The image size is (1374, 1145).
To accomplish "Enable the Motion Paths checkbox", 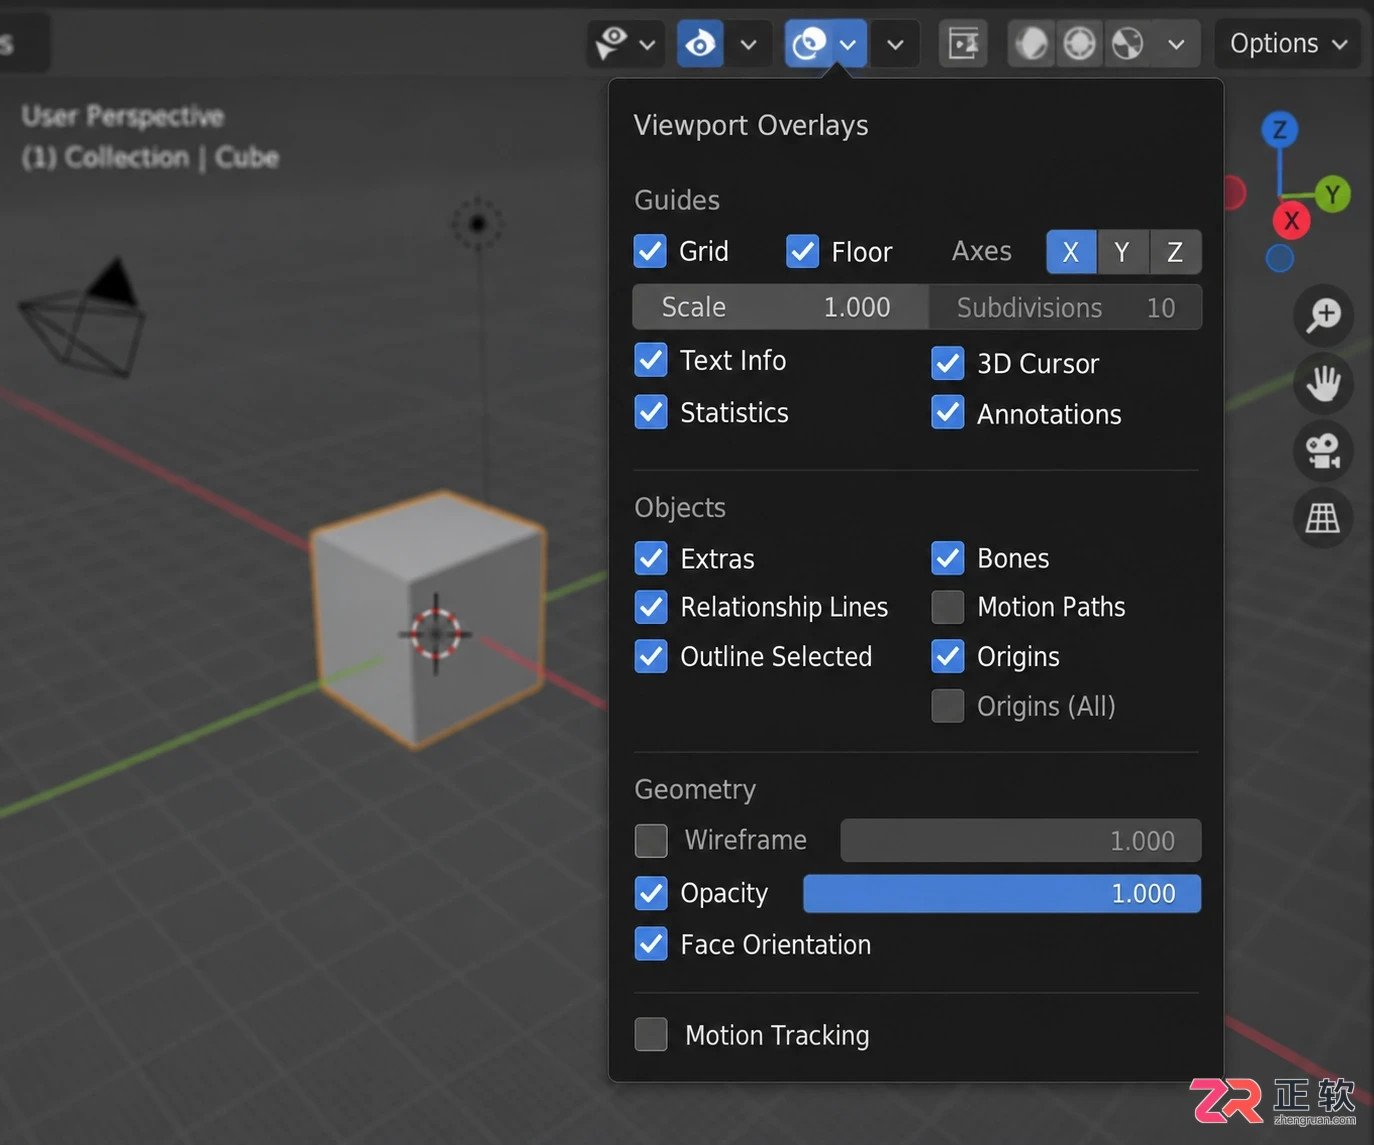I will click(x=948, y=607).
